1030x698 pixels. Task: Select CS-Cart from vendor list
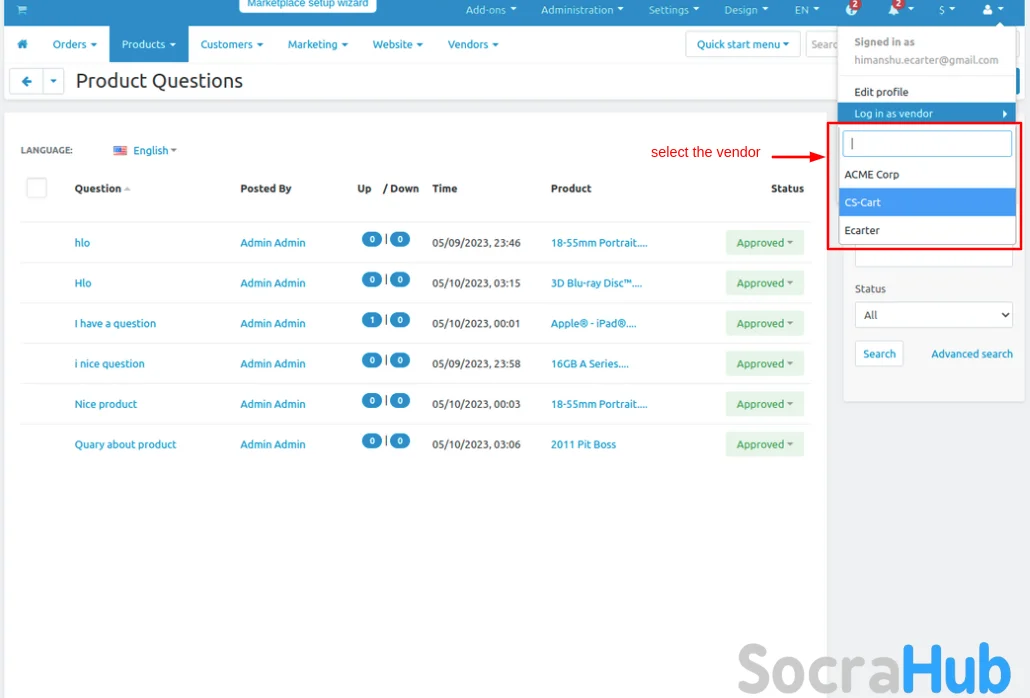click(927, 202)
